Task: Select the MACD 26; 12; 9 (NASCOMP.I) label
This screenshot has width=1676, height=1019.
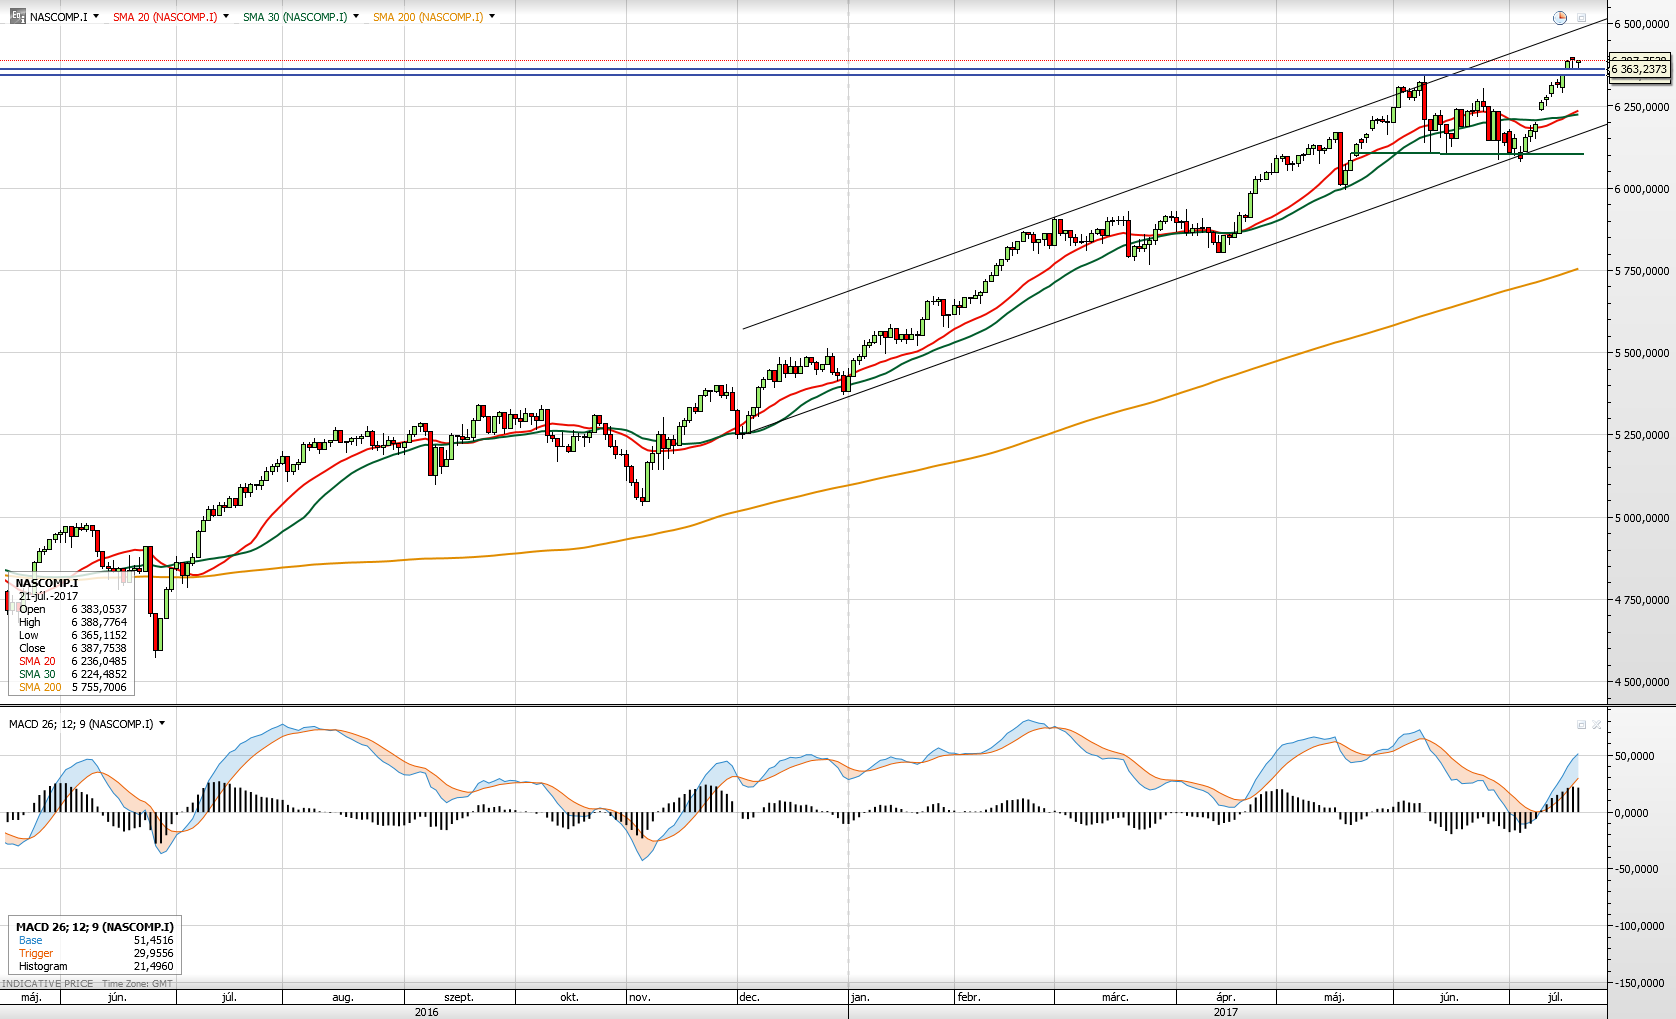Action: pos(81,724)
